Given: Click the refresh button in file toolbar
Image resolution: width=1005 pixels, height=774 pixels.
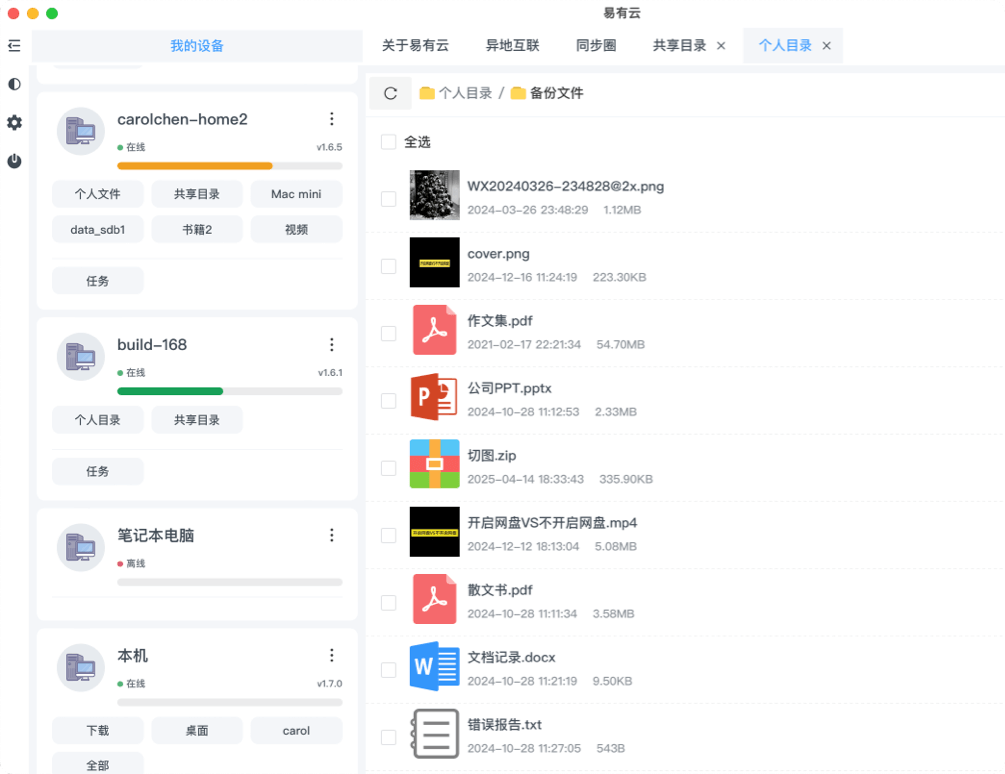Looking at the screenshot, I should tap(390, 93).
